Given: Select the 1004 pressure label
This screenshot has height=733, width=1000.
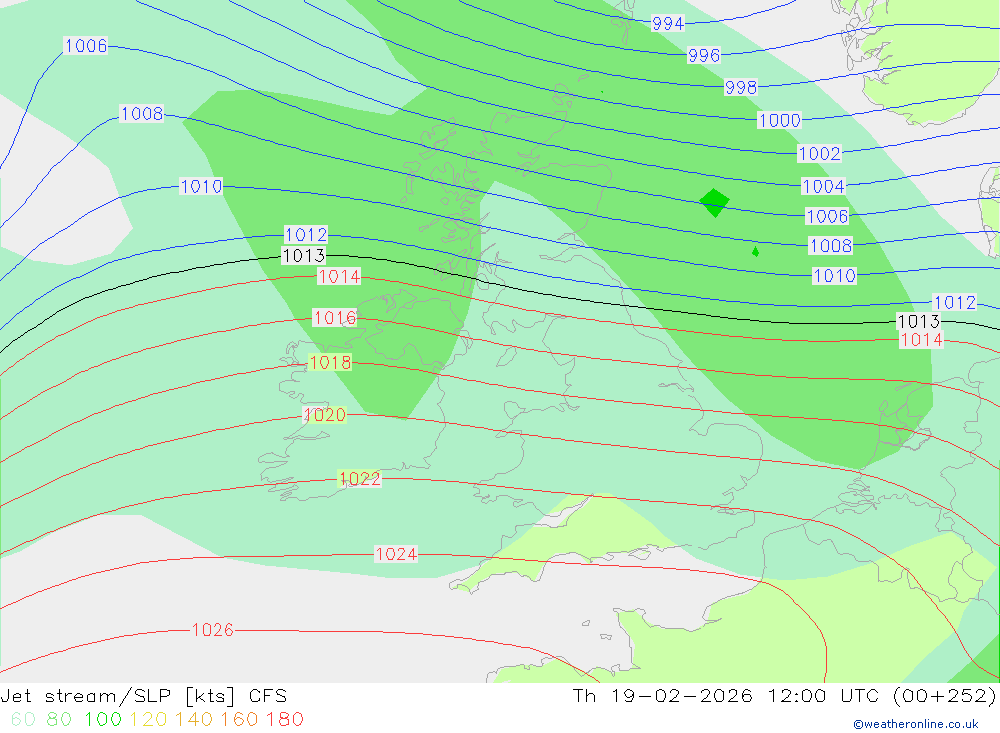Looking at the screenshot, I should (823, 186).
